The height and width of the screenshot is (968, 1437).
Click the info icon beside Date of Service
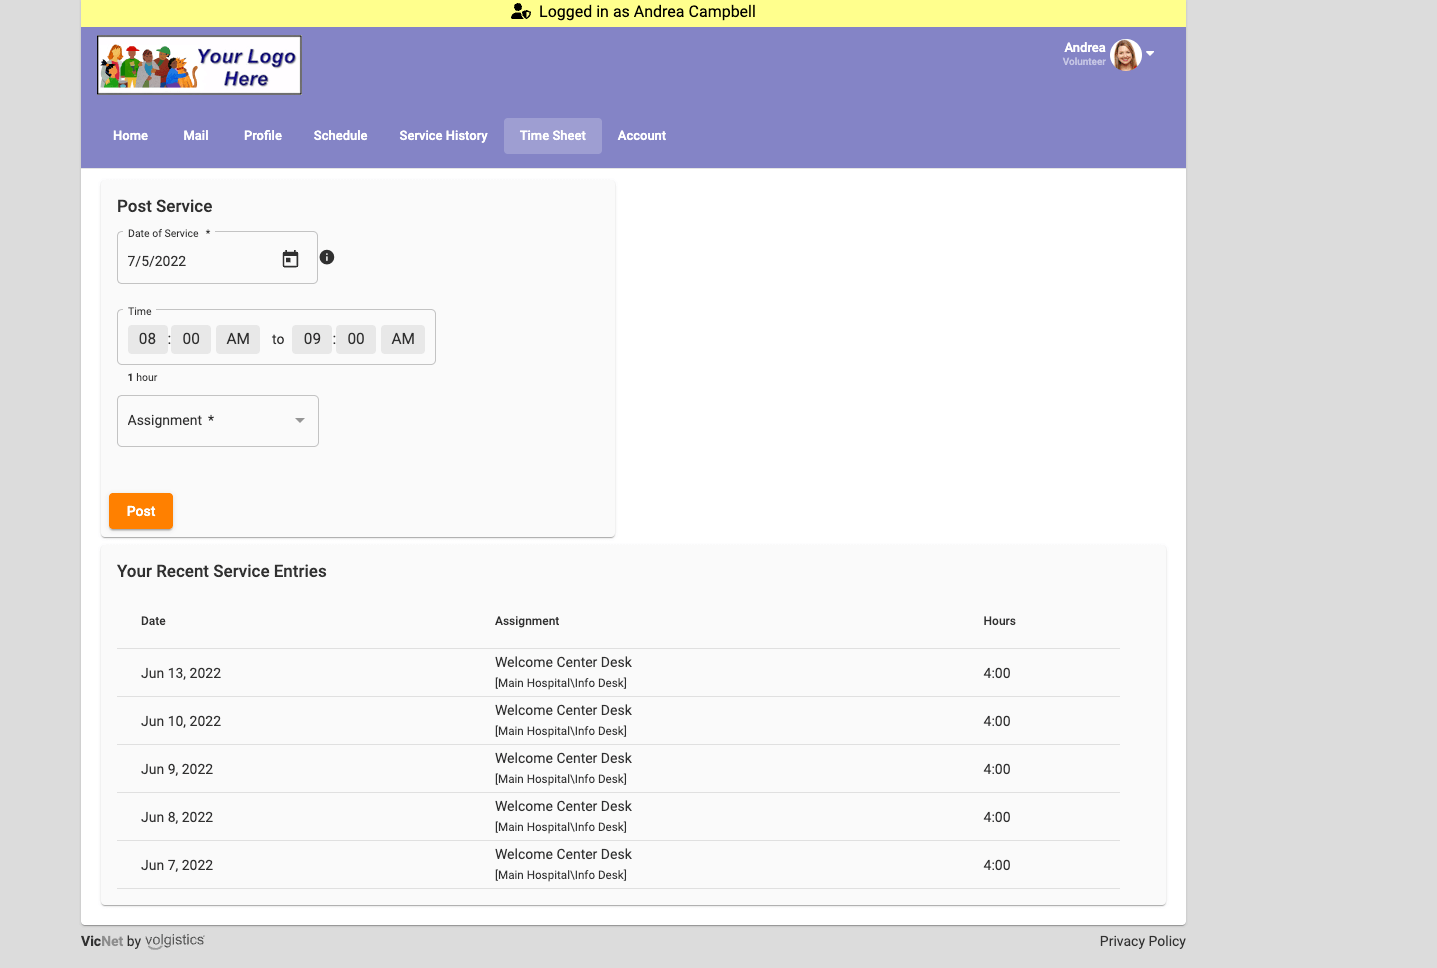[327, 257]
